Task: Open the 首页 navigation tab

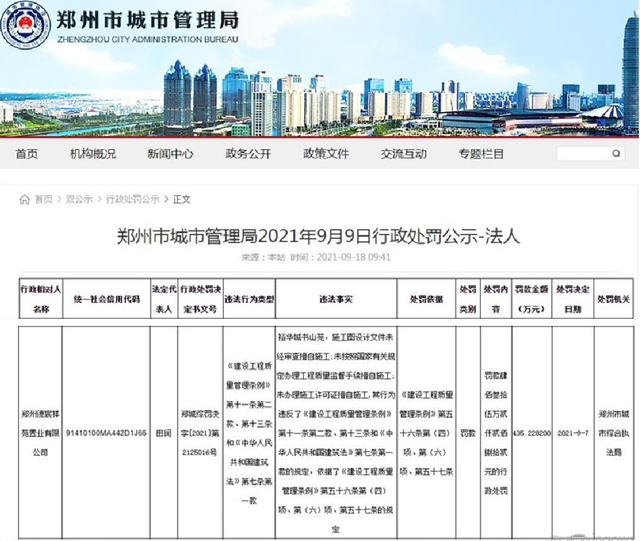Action: tap(27, 154)
